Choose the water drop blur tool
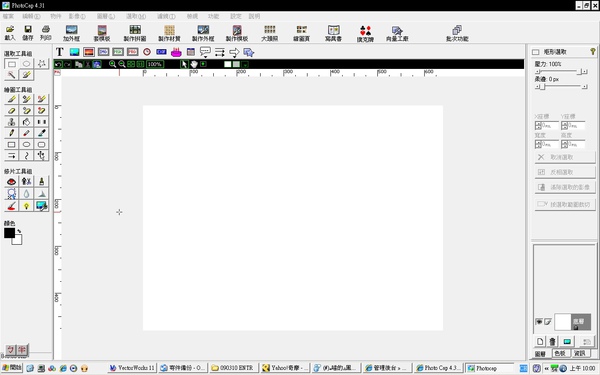The height and width of the screenshot is (375, 600). click(26, 194)
